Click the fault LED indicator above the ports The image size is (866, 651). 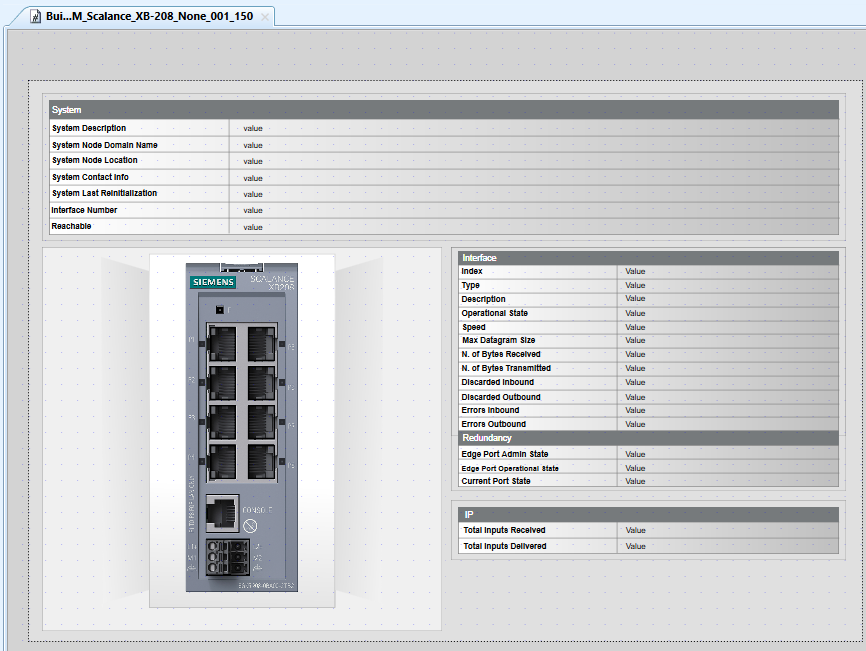[219, 308]
